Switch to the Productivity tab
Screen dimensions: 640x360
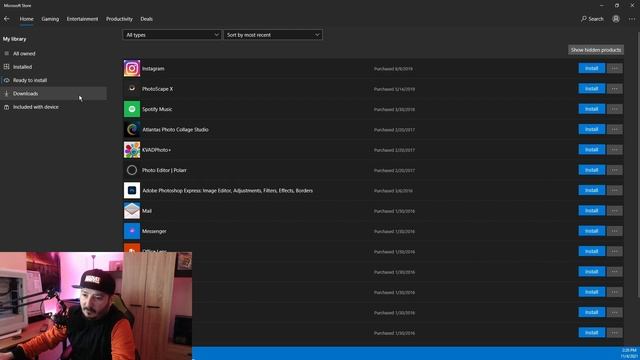tap(119, 19)
